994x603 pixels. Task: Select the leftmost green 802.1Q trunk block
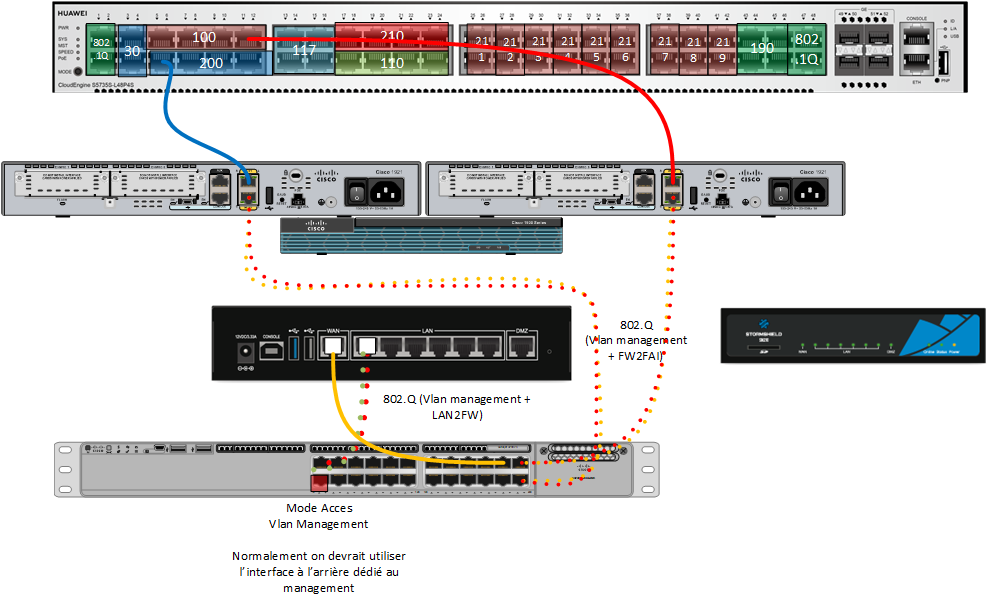[x=101, y=50]
